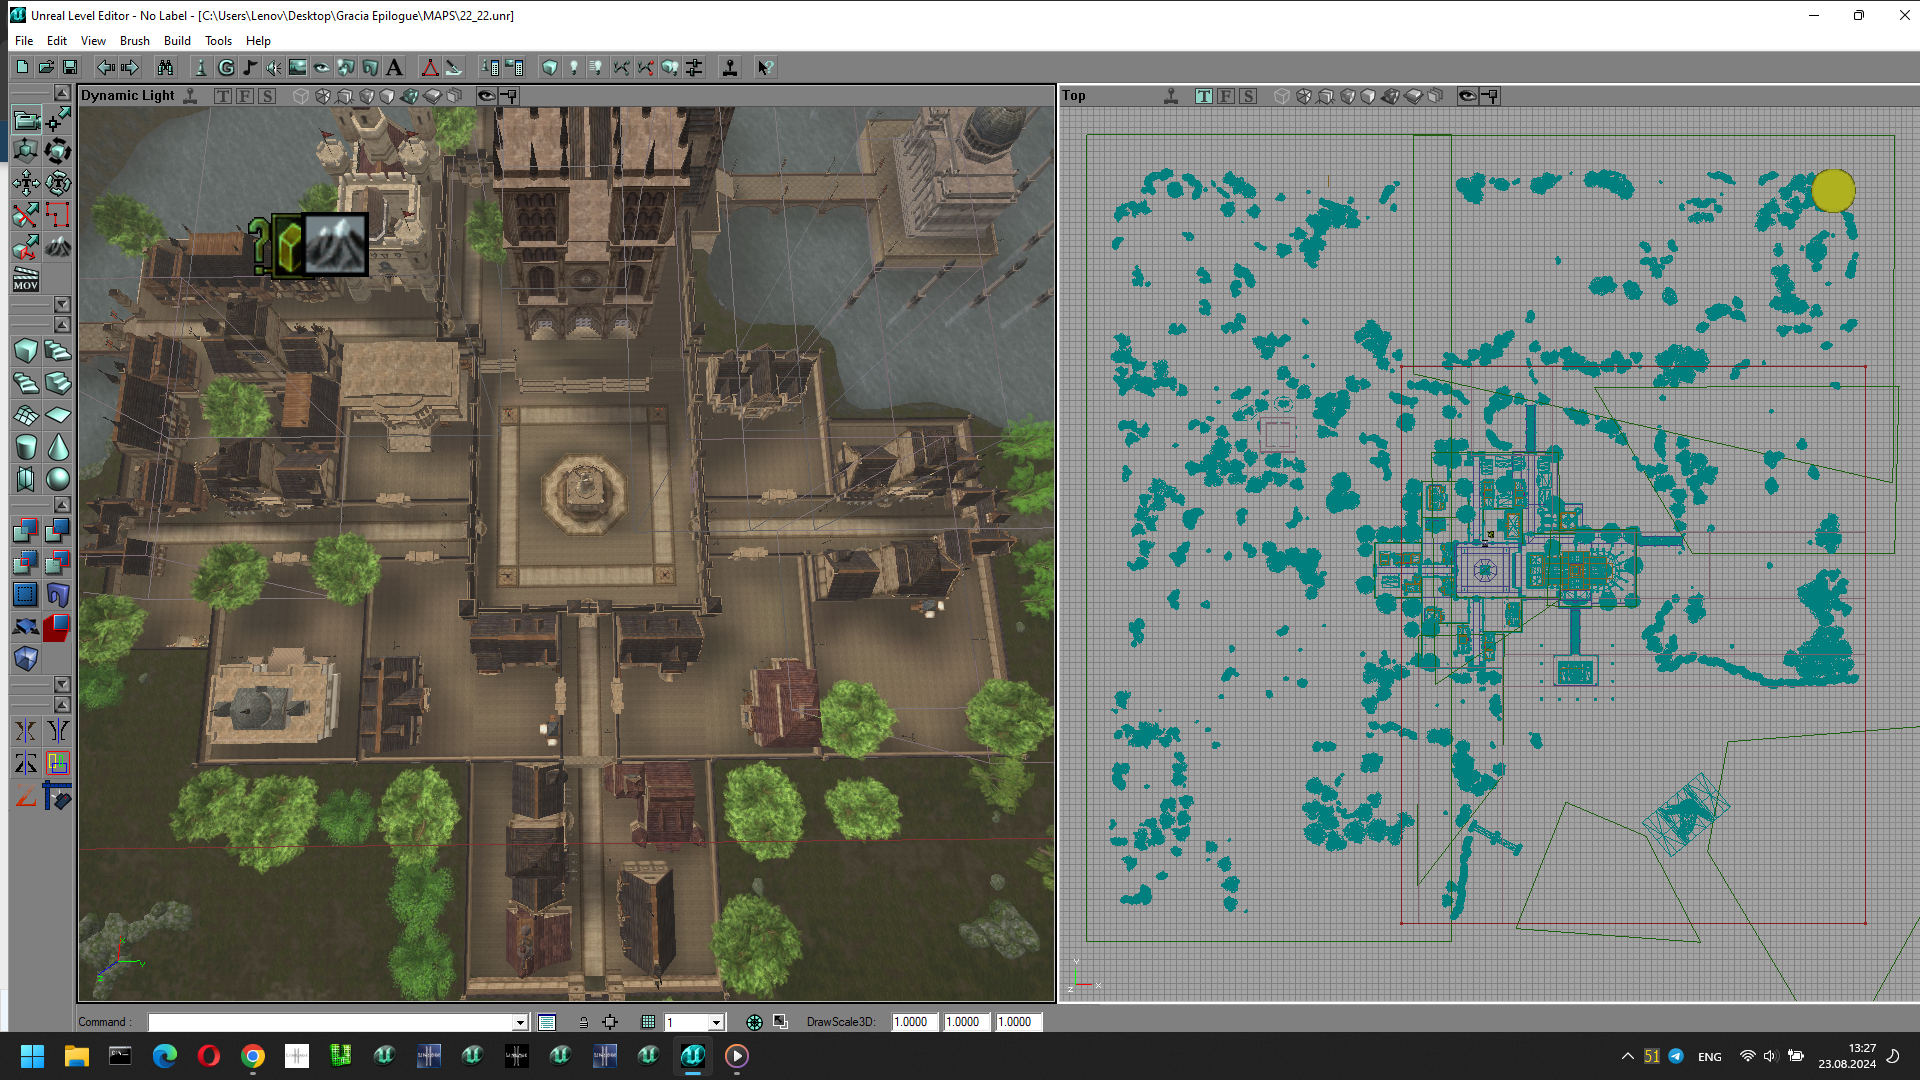Save the current map
The height and width of the screenshot is (1080, 1920).
tap(70, 67)
